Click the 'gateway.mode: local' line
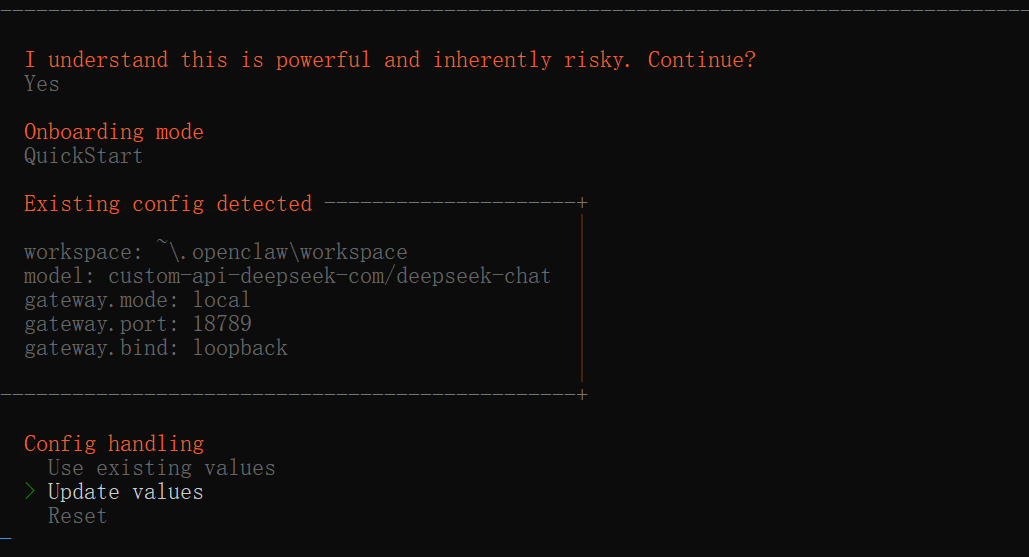This screenshot has height=557, width=1029. click(x=137, y=300)
